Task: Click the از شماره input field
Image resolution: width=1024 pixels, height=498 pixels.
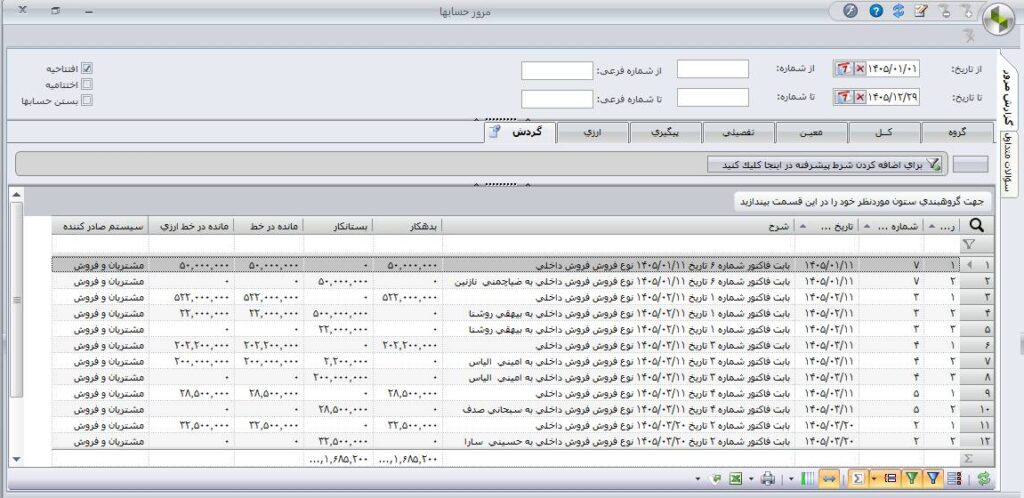Action: point(712,69)
